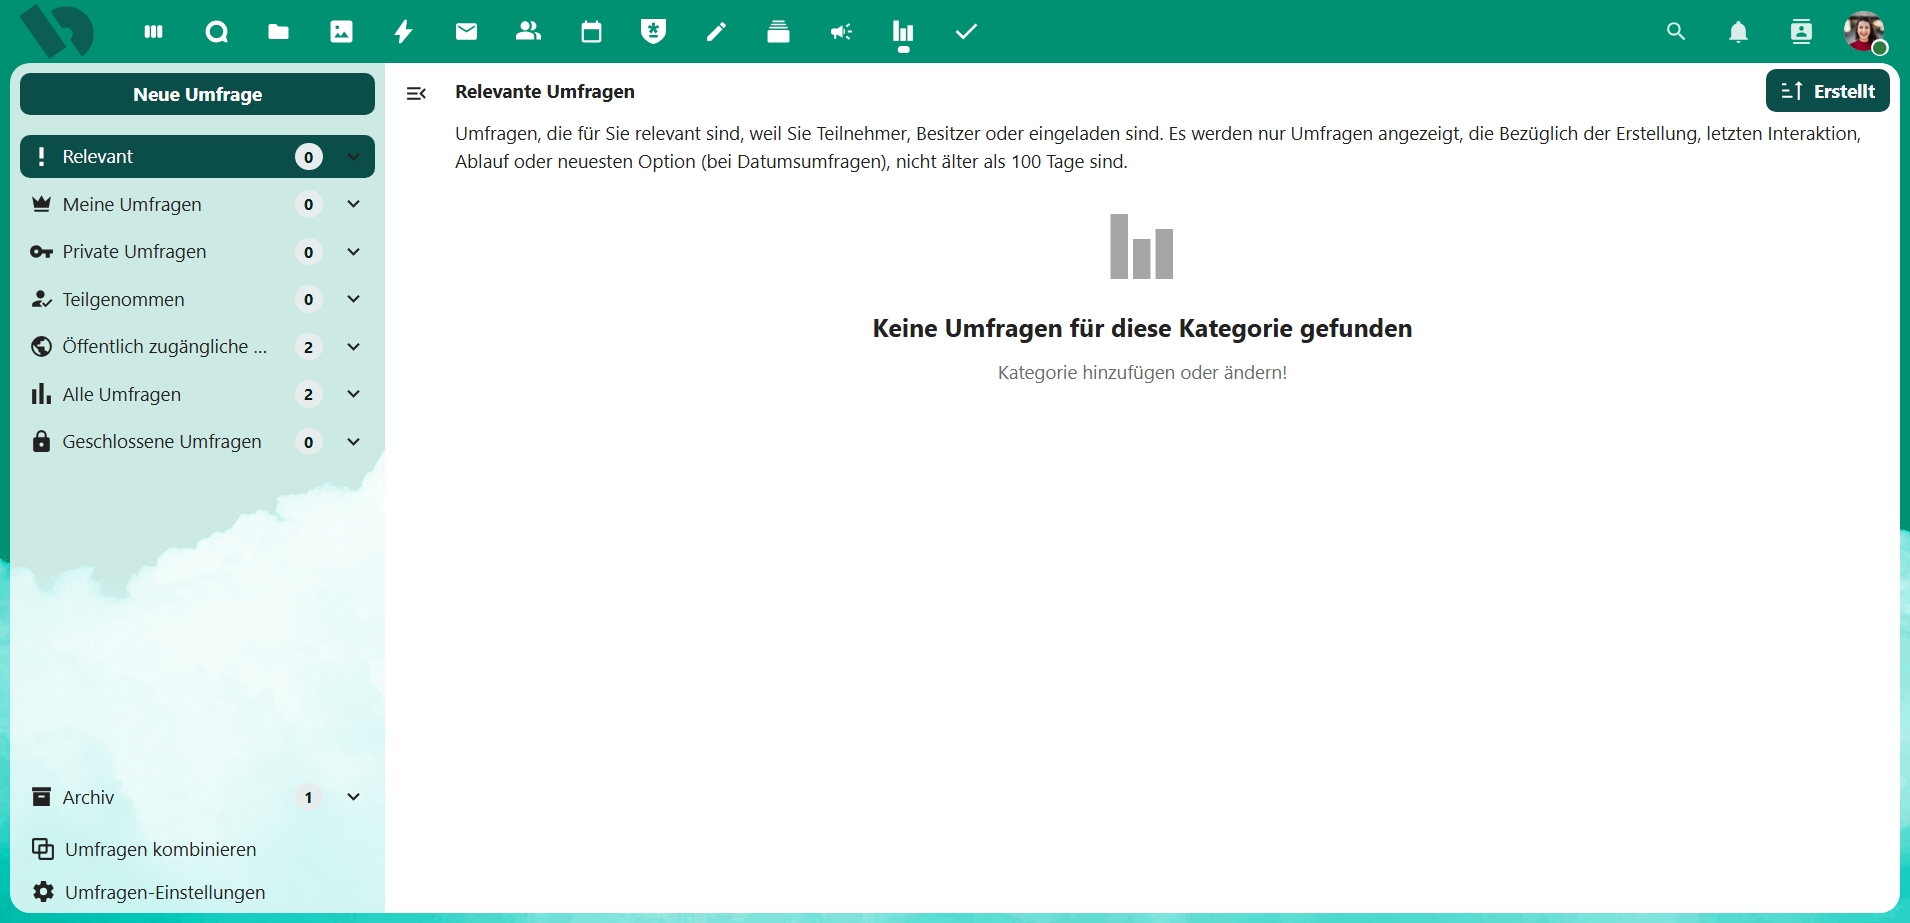
Task: Open the Talk app icon
Action: (216, 32)
